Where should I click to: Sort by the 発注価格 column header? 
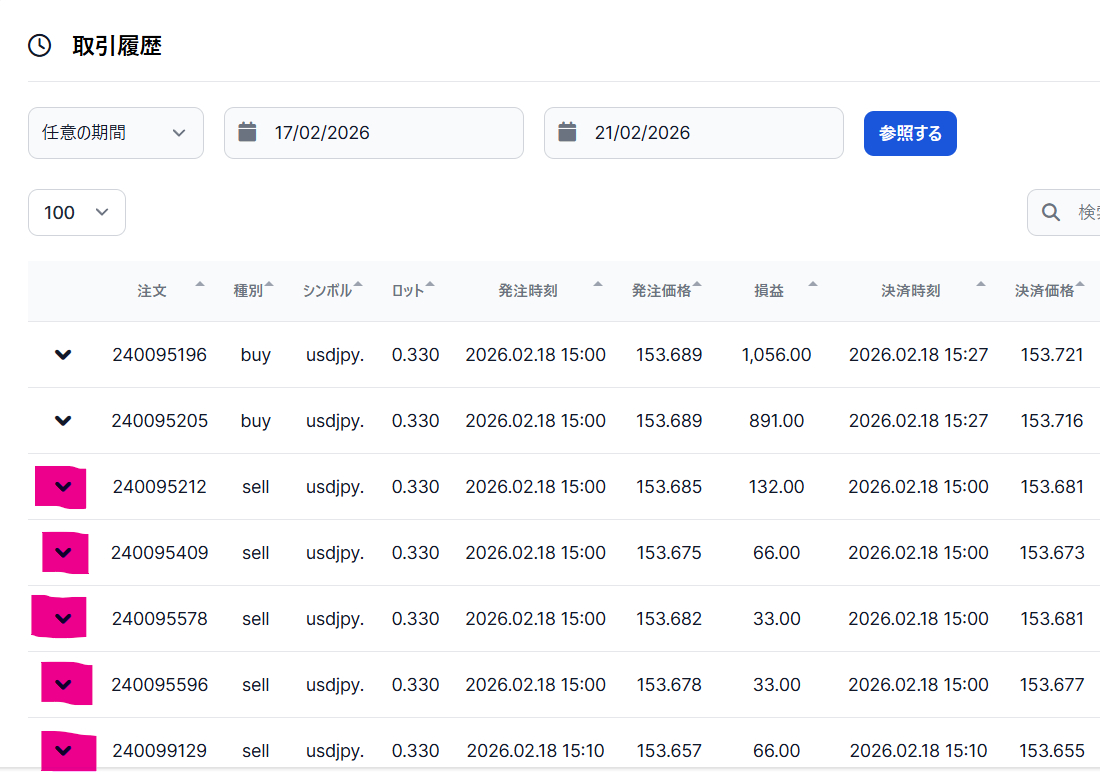click(661, 290)
